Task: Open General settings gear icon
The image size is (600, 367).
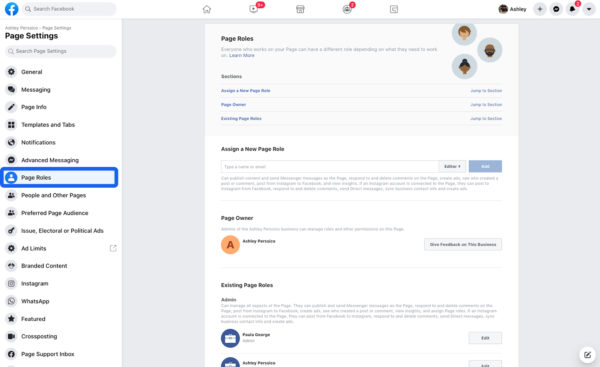Action: coord(11,72)
